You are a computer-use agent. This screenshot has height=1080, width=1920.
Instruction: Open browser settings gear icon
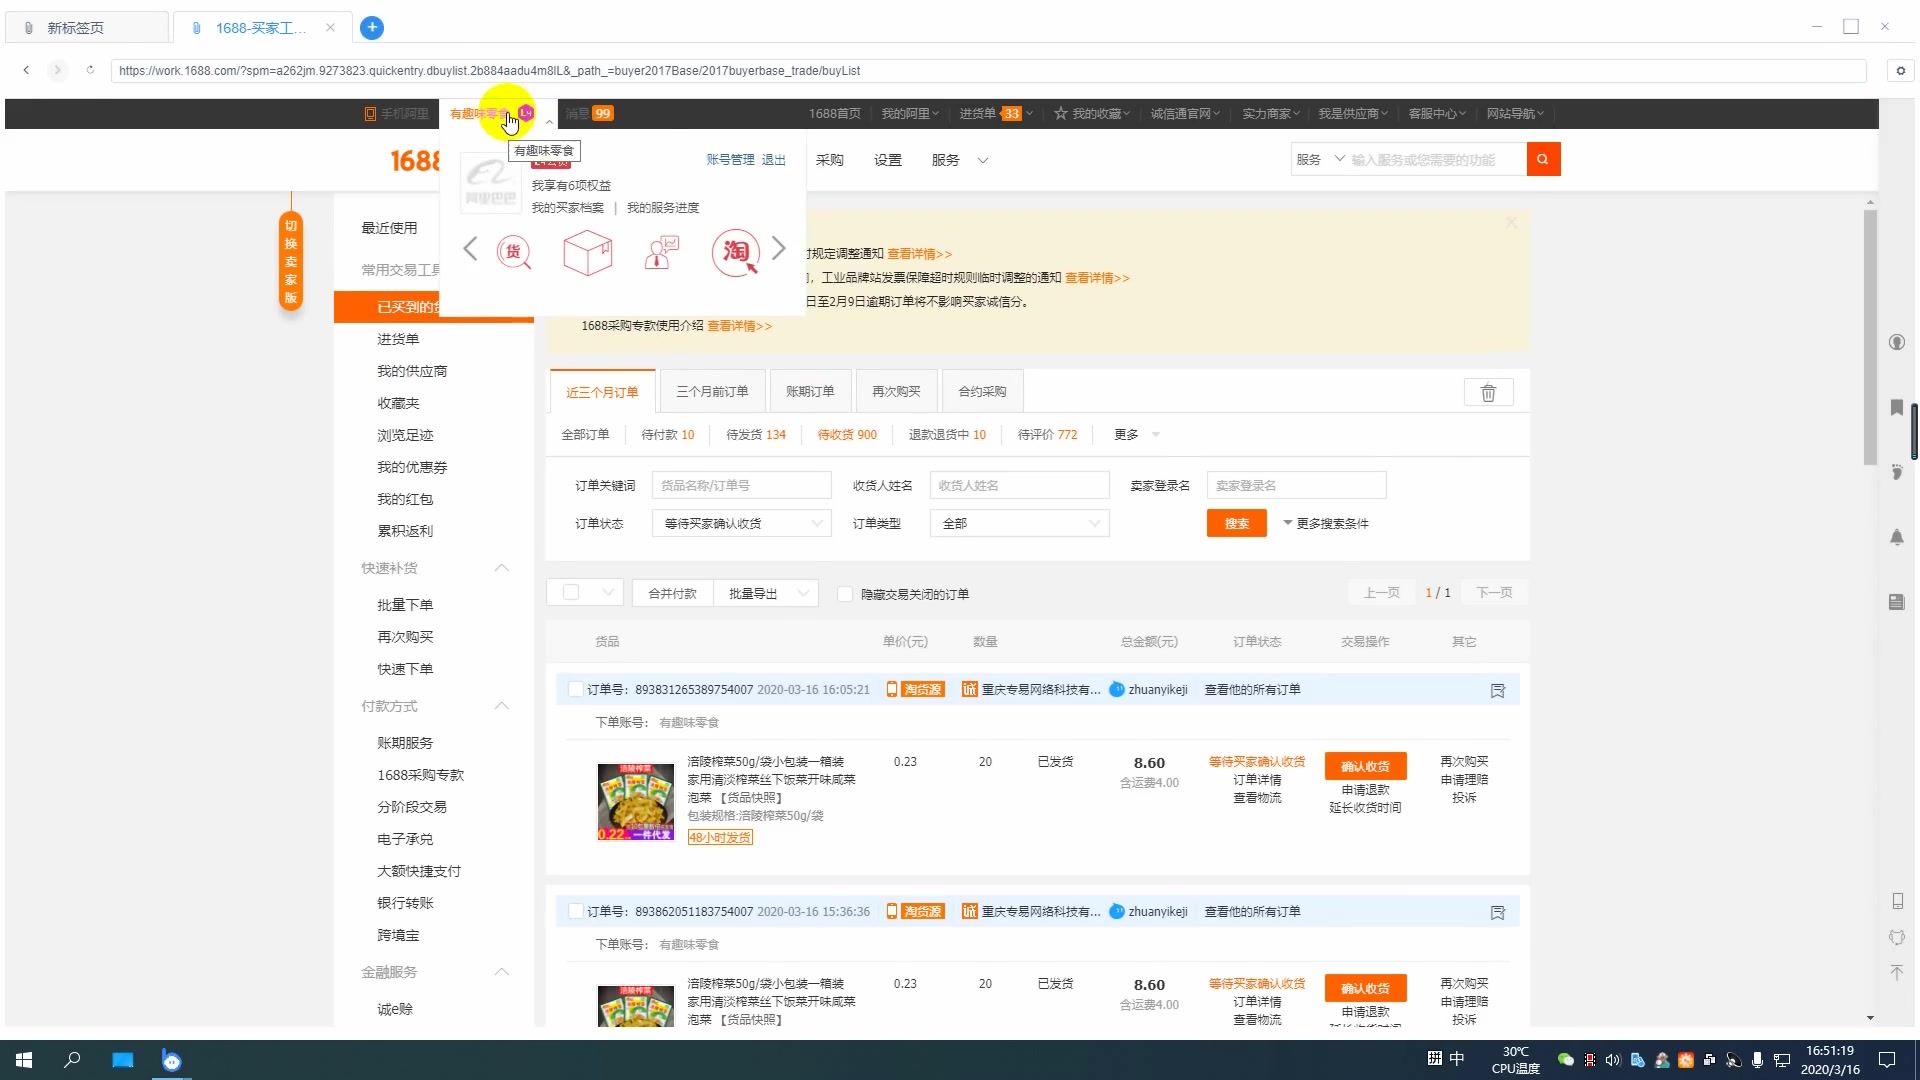click(1900, 70)
